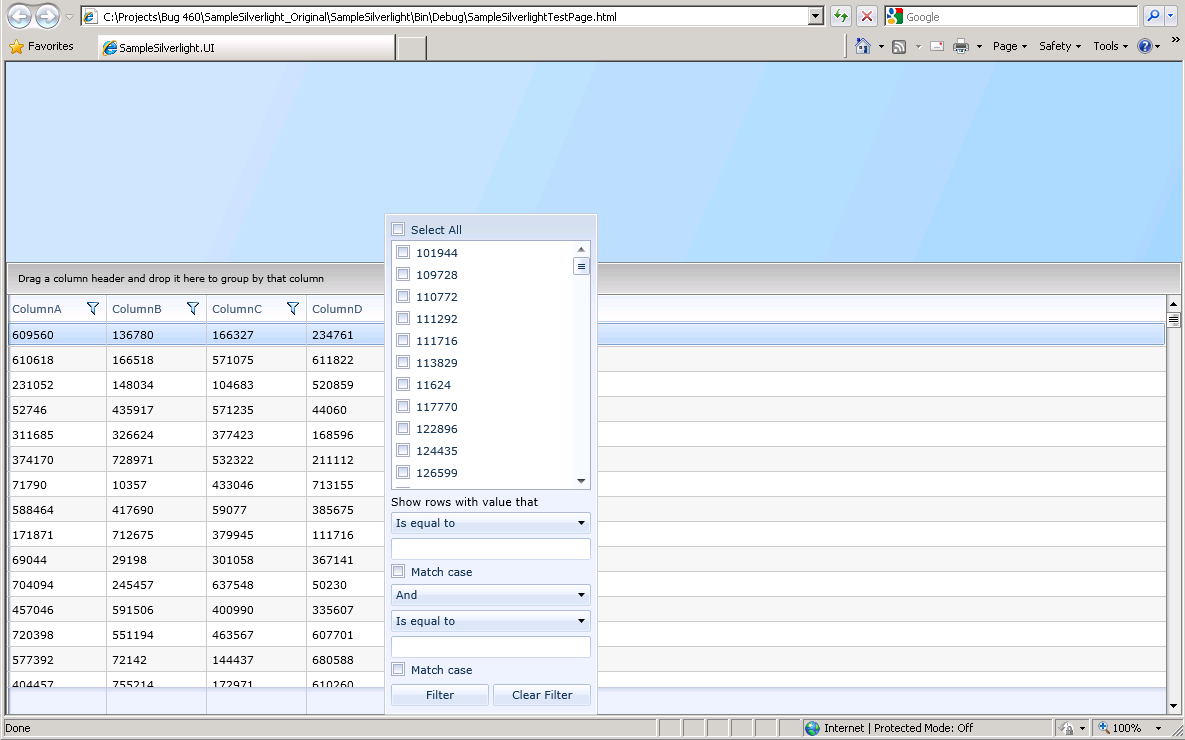Expand the first 'Is equal to' dropdown

tap(490, 523)
